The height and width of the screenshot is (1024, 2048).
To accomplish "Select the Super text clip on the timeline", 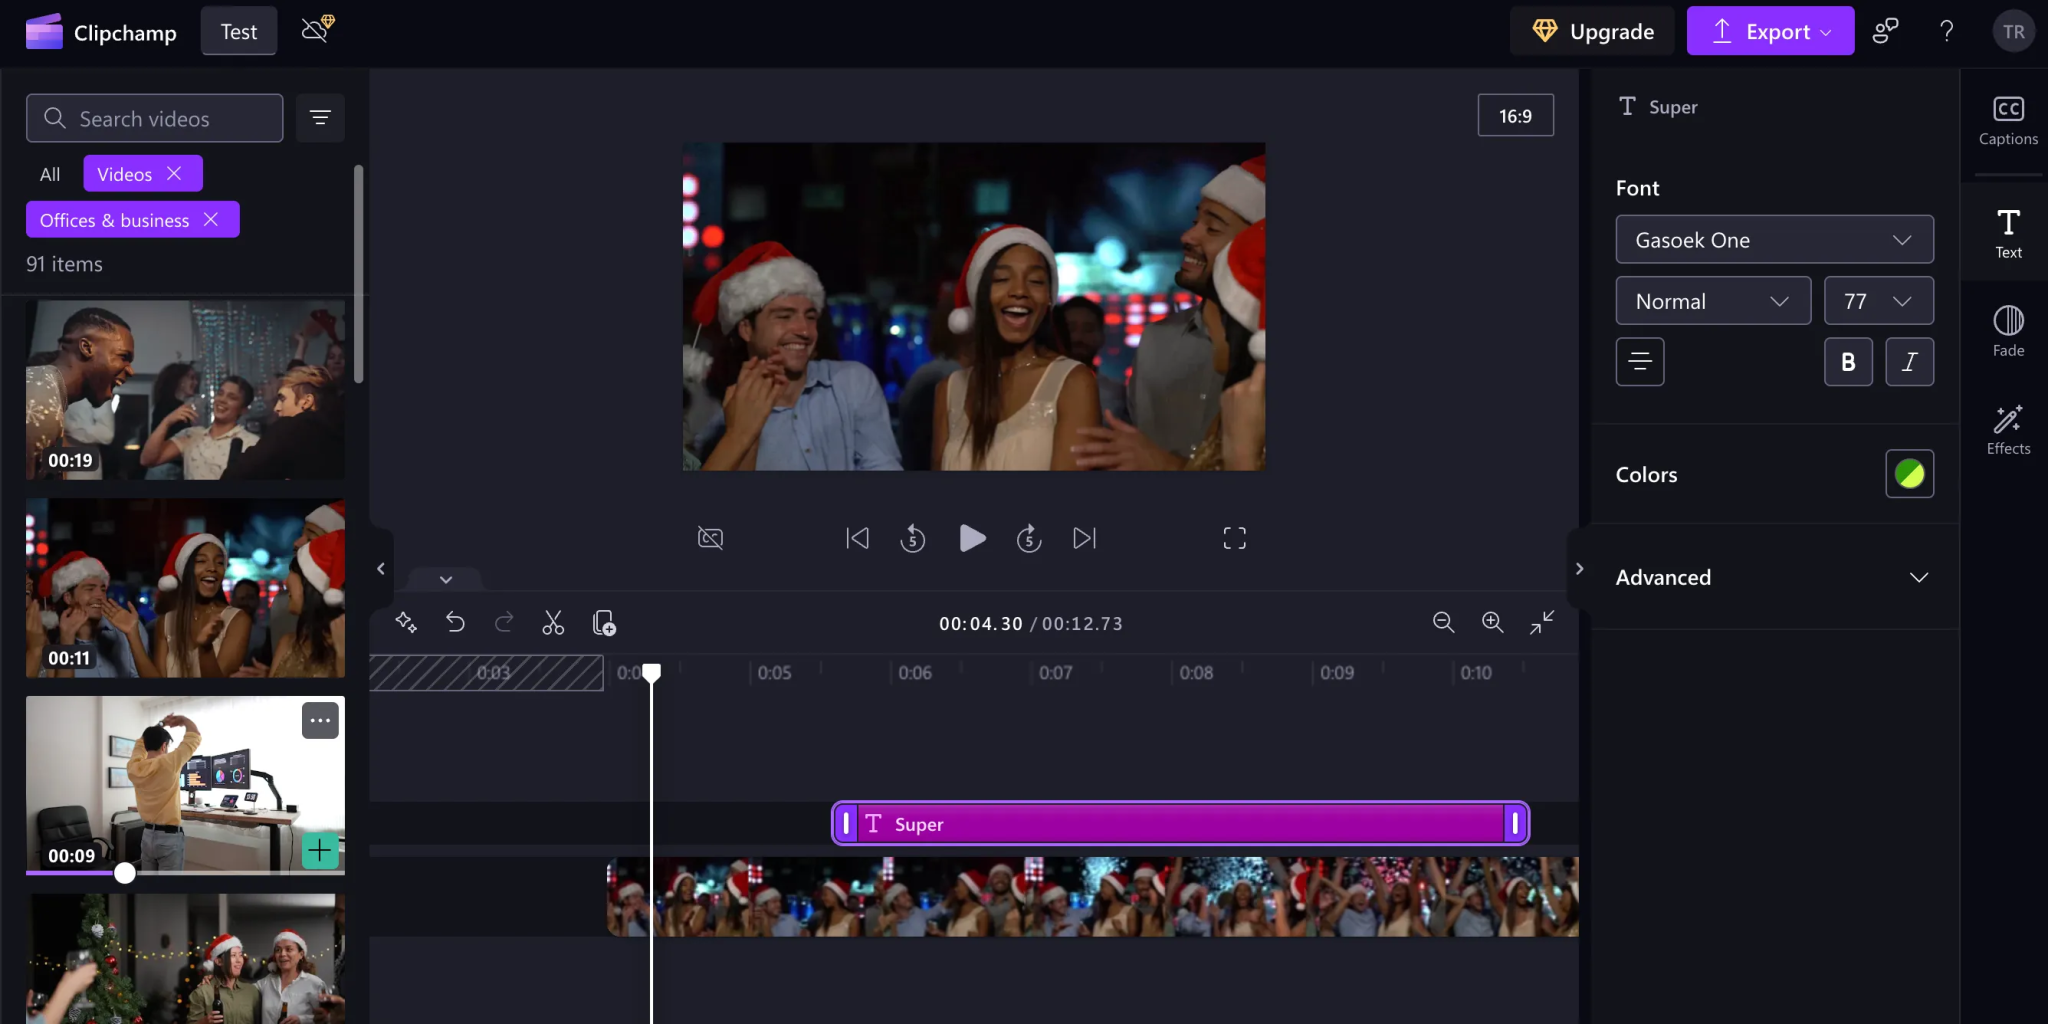I will click(1178, 823).
